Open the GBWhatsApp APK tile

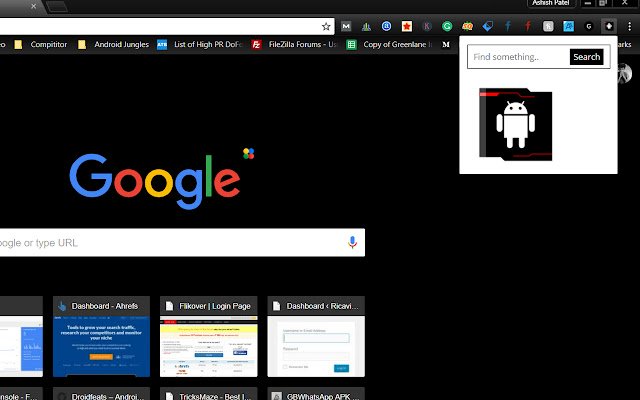(316, 394)
